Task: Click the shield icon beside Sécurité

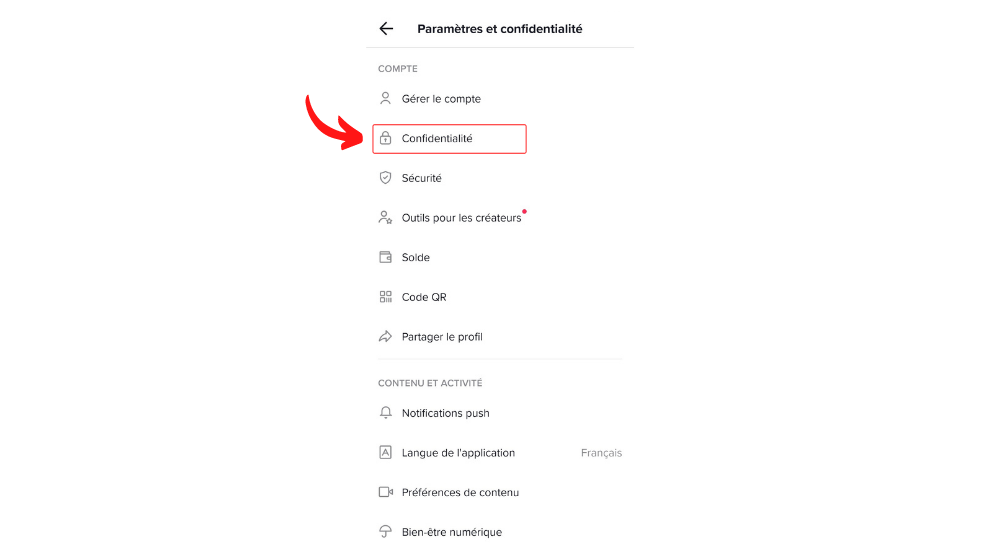Action: [385, 178]
